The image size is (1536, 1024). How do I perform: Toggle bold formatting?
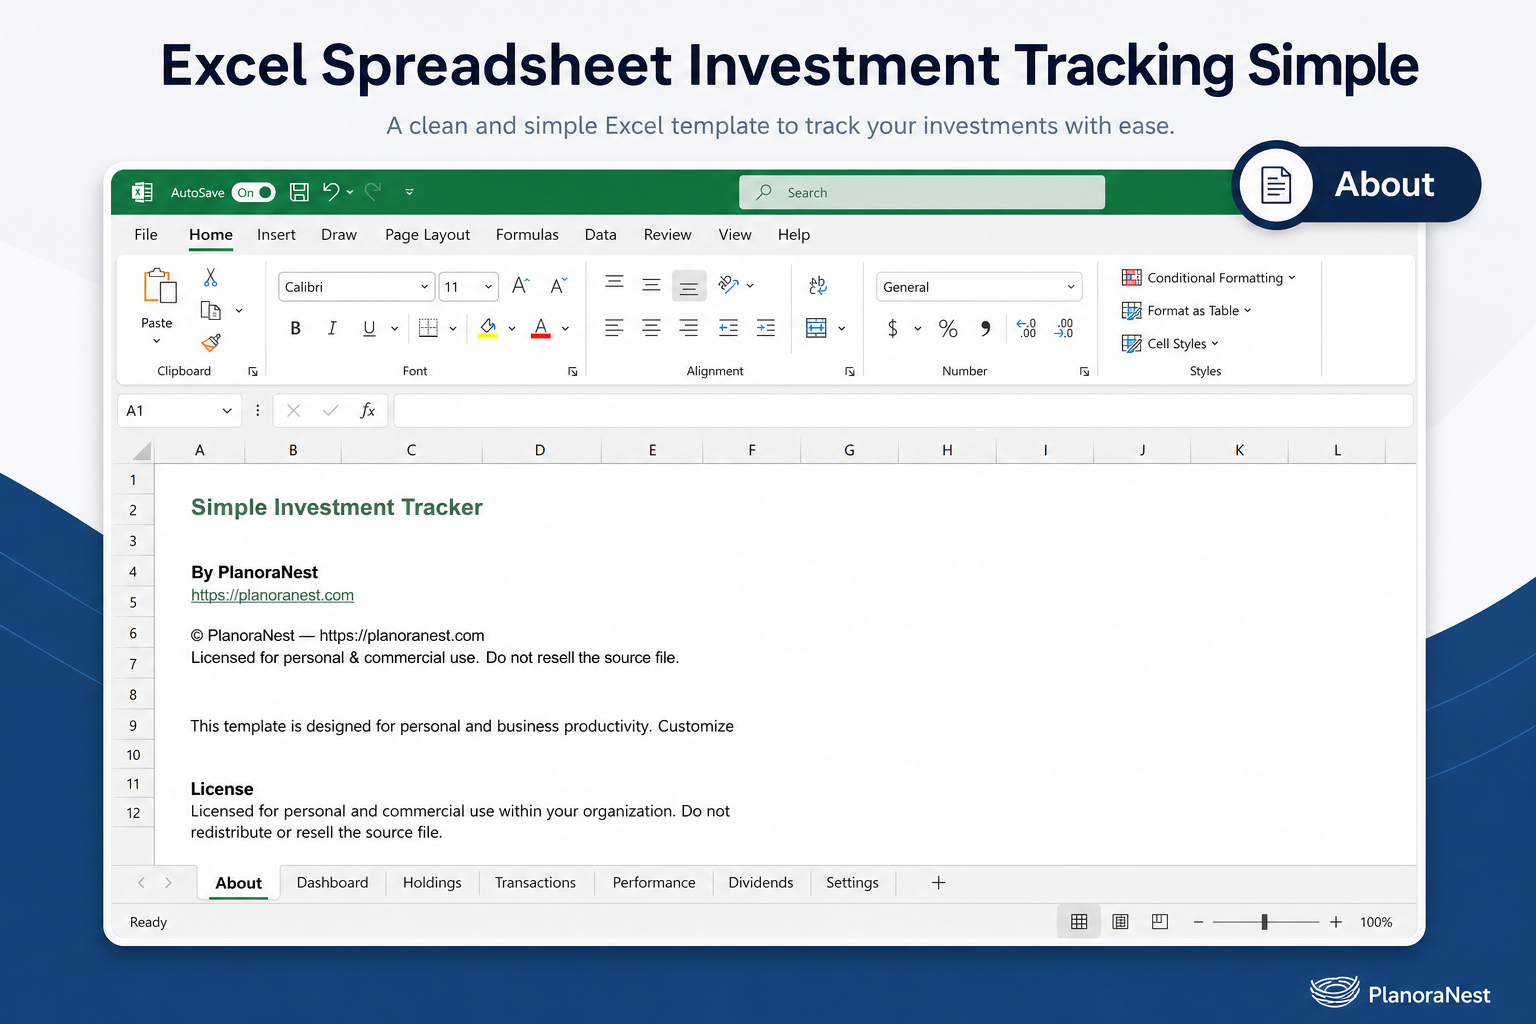coord(296,328)
